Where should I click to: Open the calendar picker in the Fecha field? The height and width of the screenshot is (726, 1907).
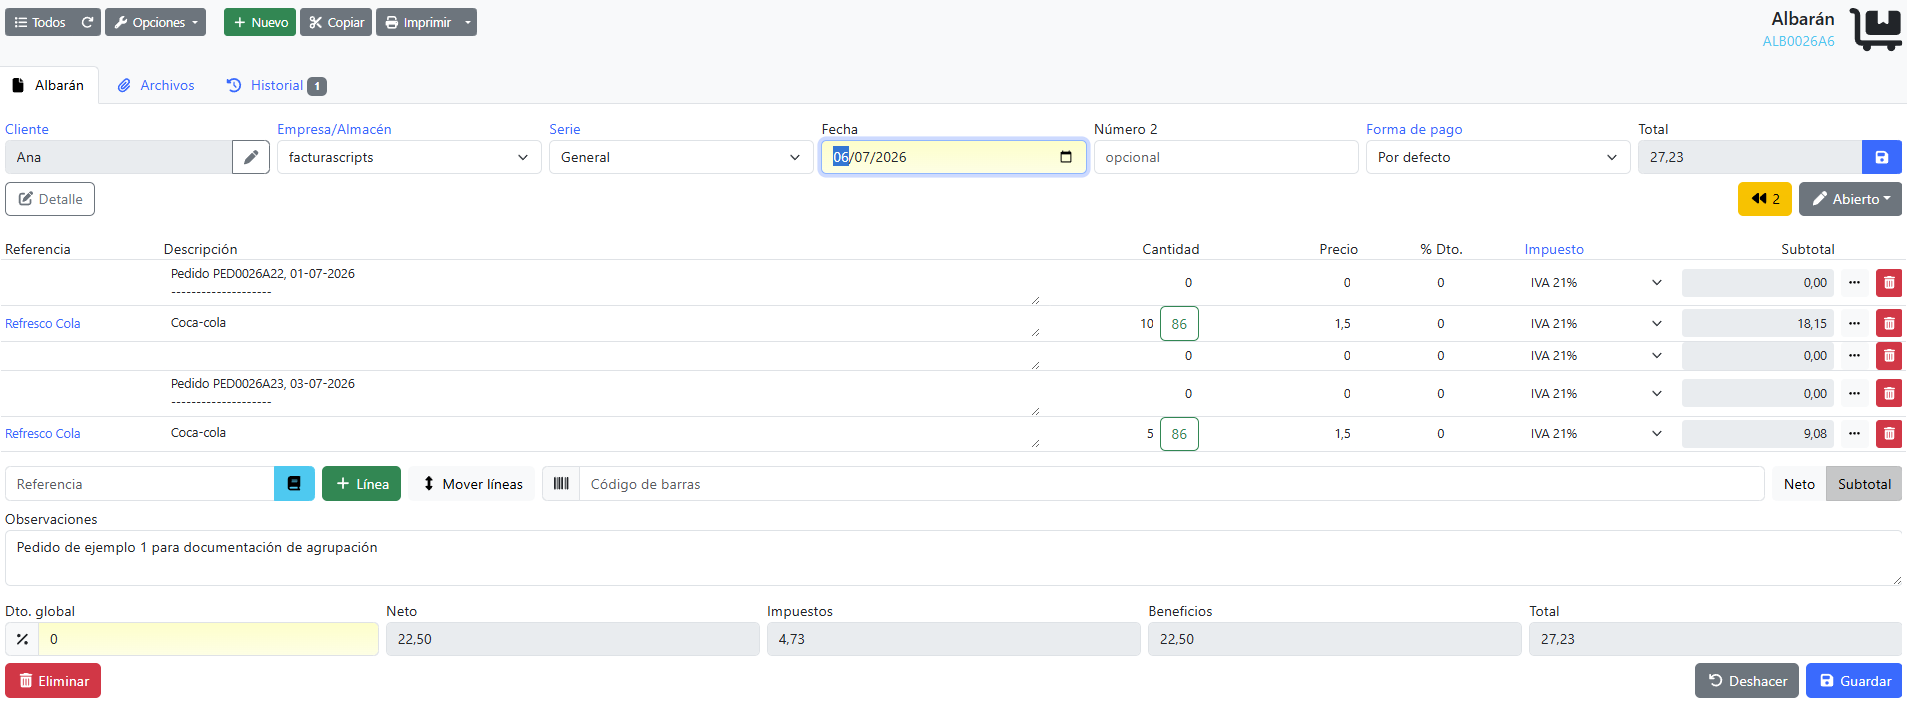(1066, 157)
